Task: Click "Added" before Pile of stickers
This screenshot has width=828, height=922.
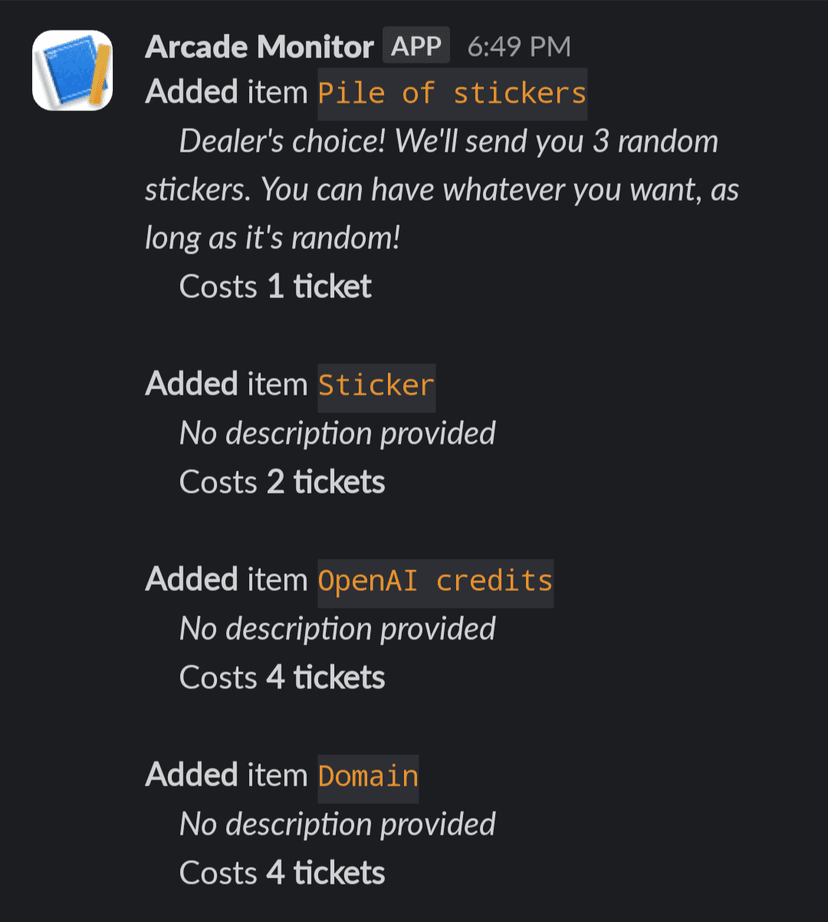Action: (x=192, y=93)
